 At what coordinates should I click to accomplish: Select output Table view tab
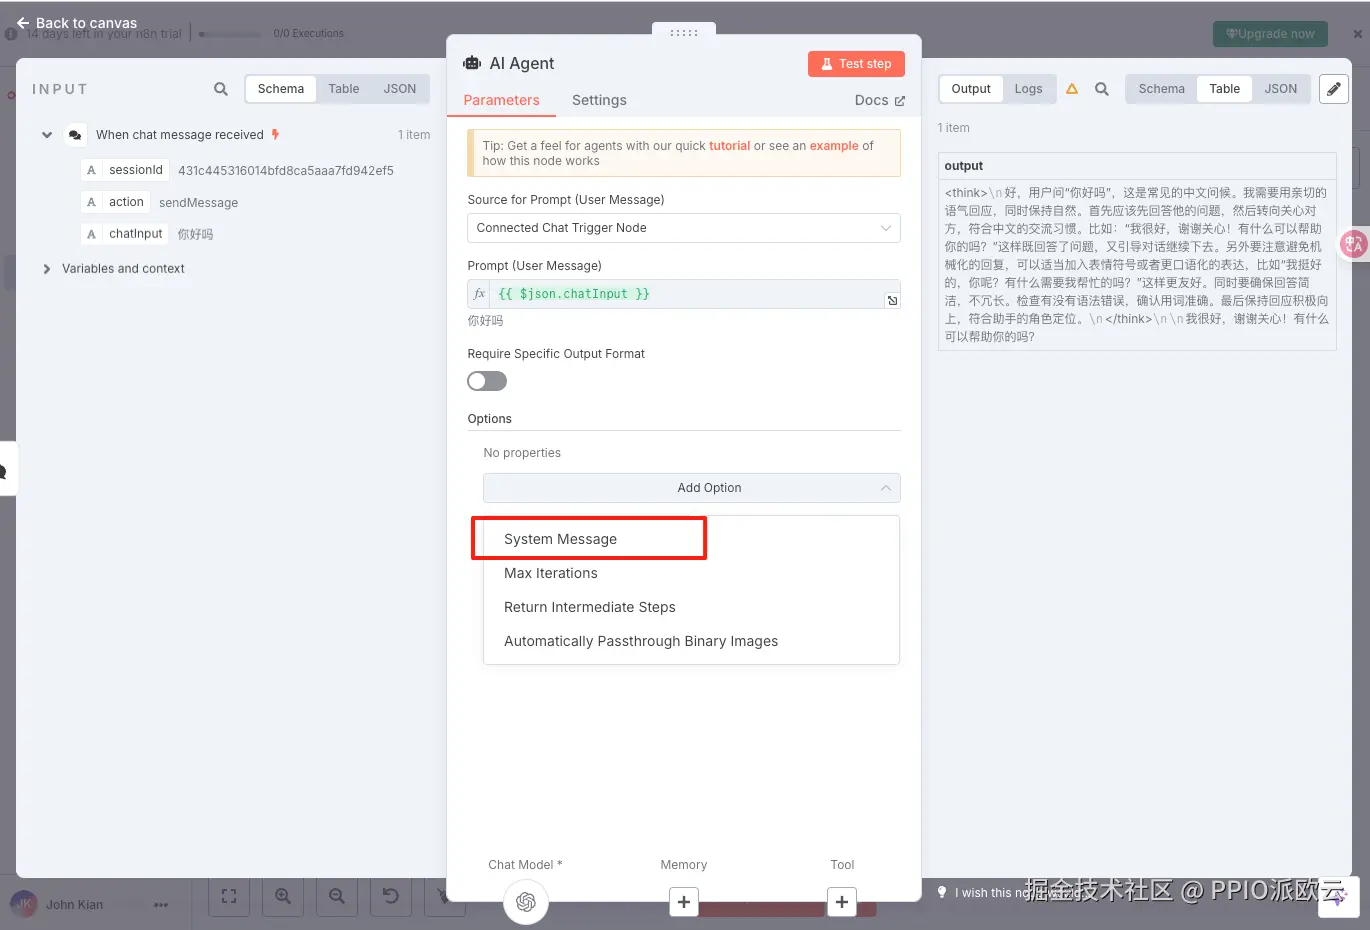(x=1224, y=89)
